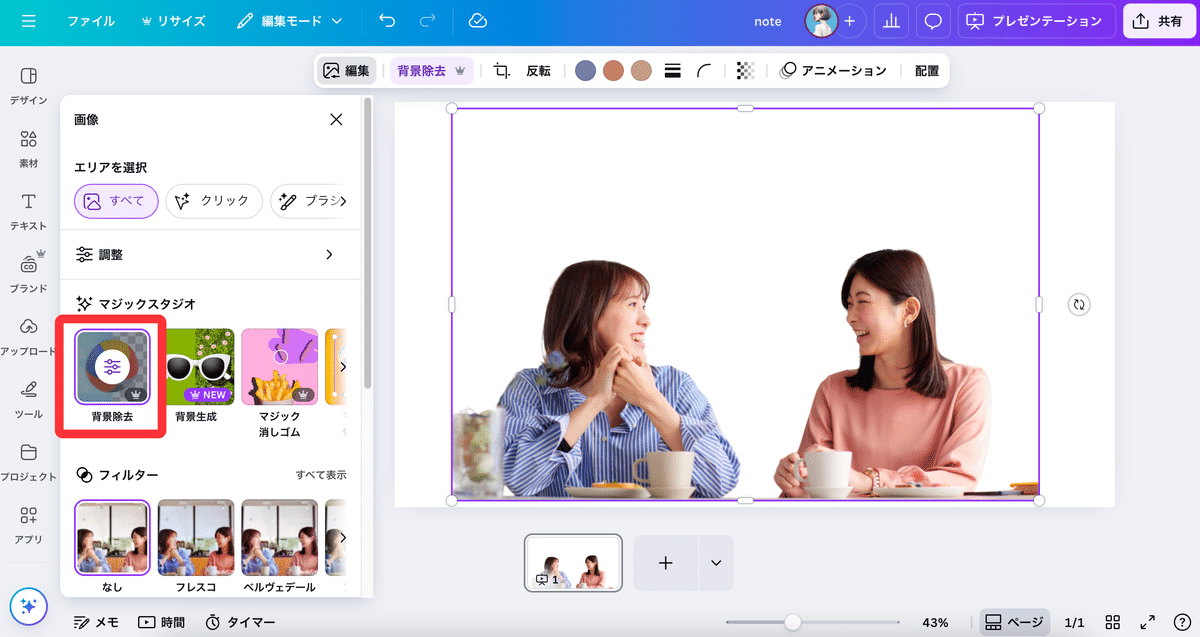Select the crop tool in the toolbar
The image size is (1200, 637).
click(500, 70)
